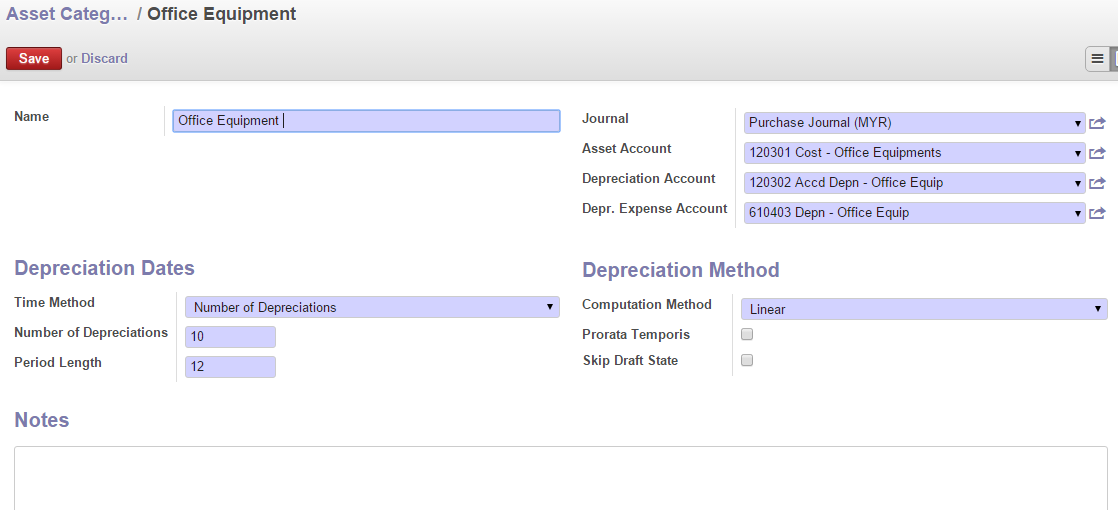This screenshot has height=510, width=1118.
Task: Click the Period Length label
Action: (x=58, y=363)
